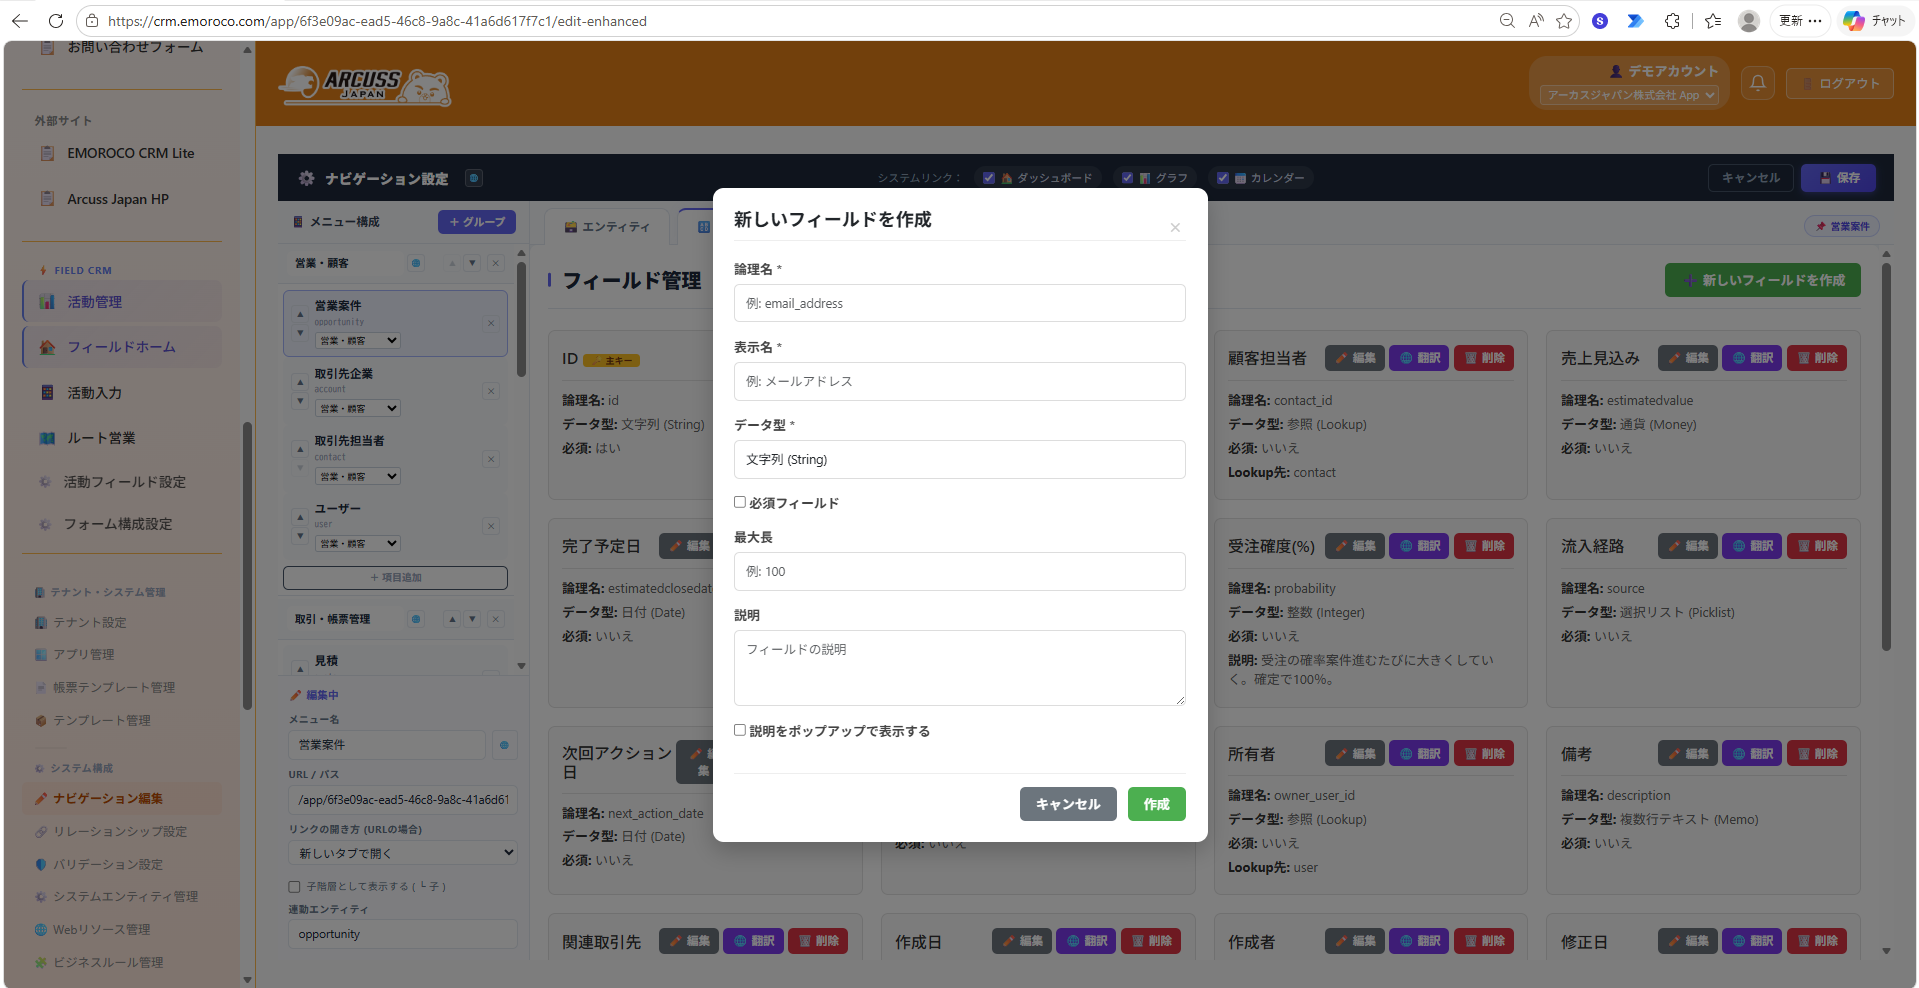Reload the page in the browser
The height and width of the screenshot is (988, 1919).
point(56,21)
